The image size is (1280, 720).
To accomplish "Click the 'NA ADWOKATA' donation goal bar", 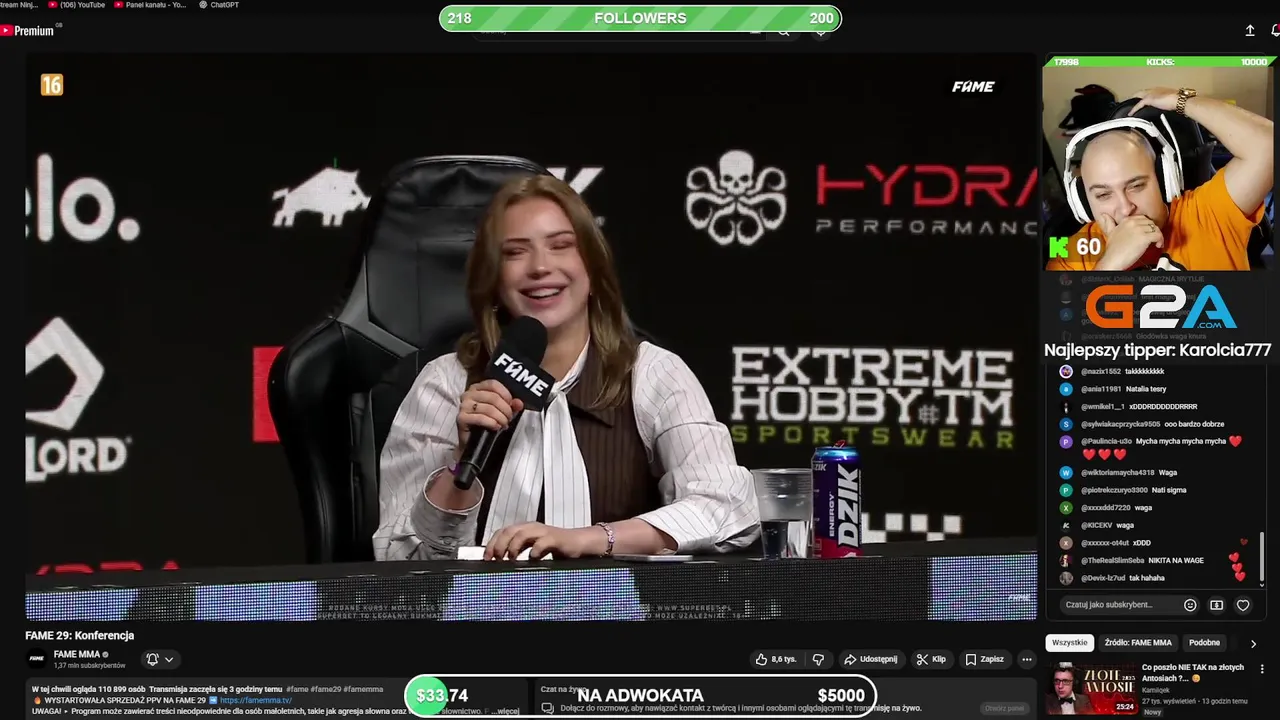I will click(x=640, y=695).
